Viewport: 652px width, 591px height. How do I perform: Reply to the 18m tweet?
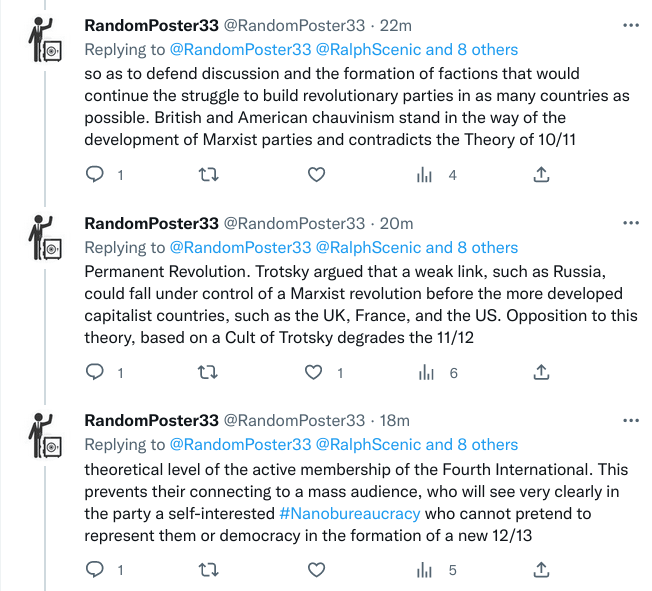(x=95, y=570)
